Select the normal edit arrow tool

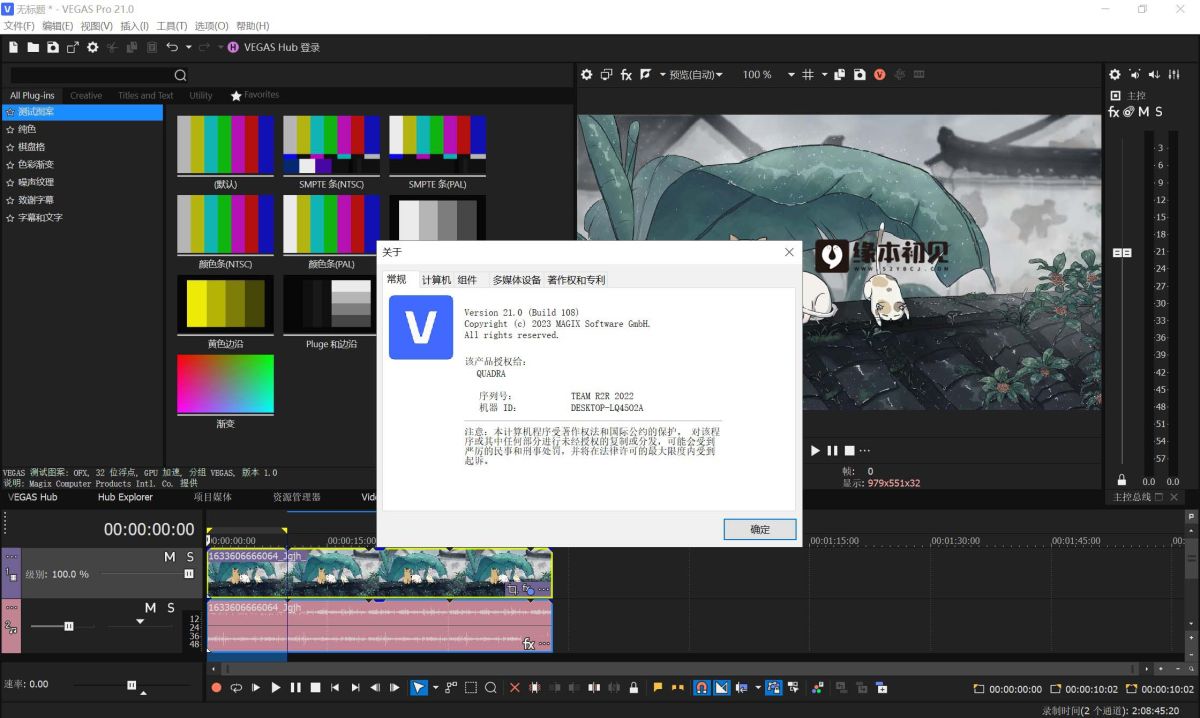[x=419, y=688]
